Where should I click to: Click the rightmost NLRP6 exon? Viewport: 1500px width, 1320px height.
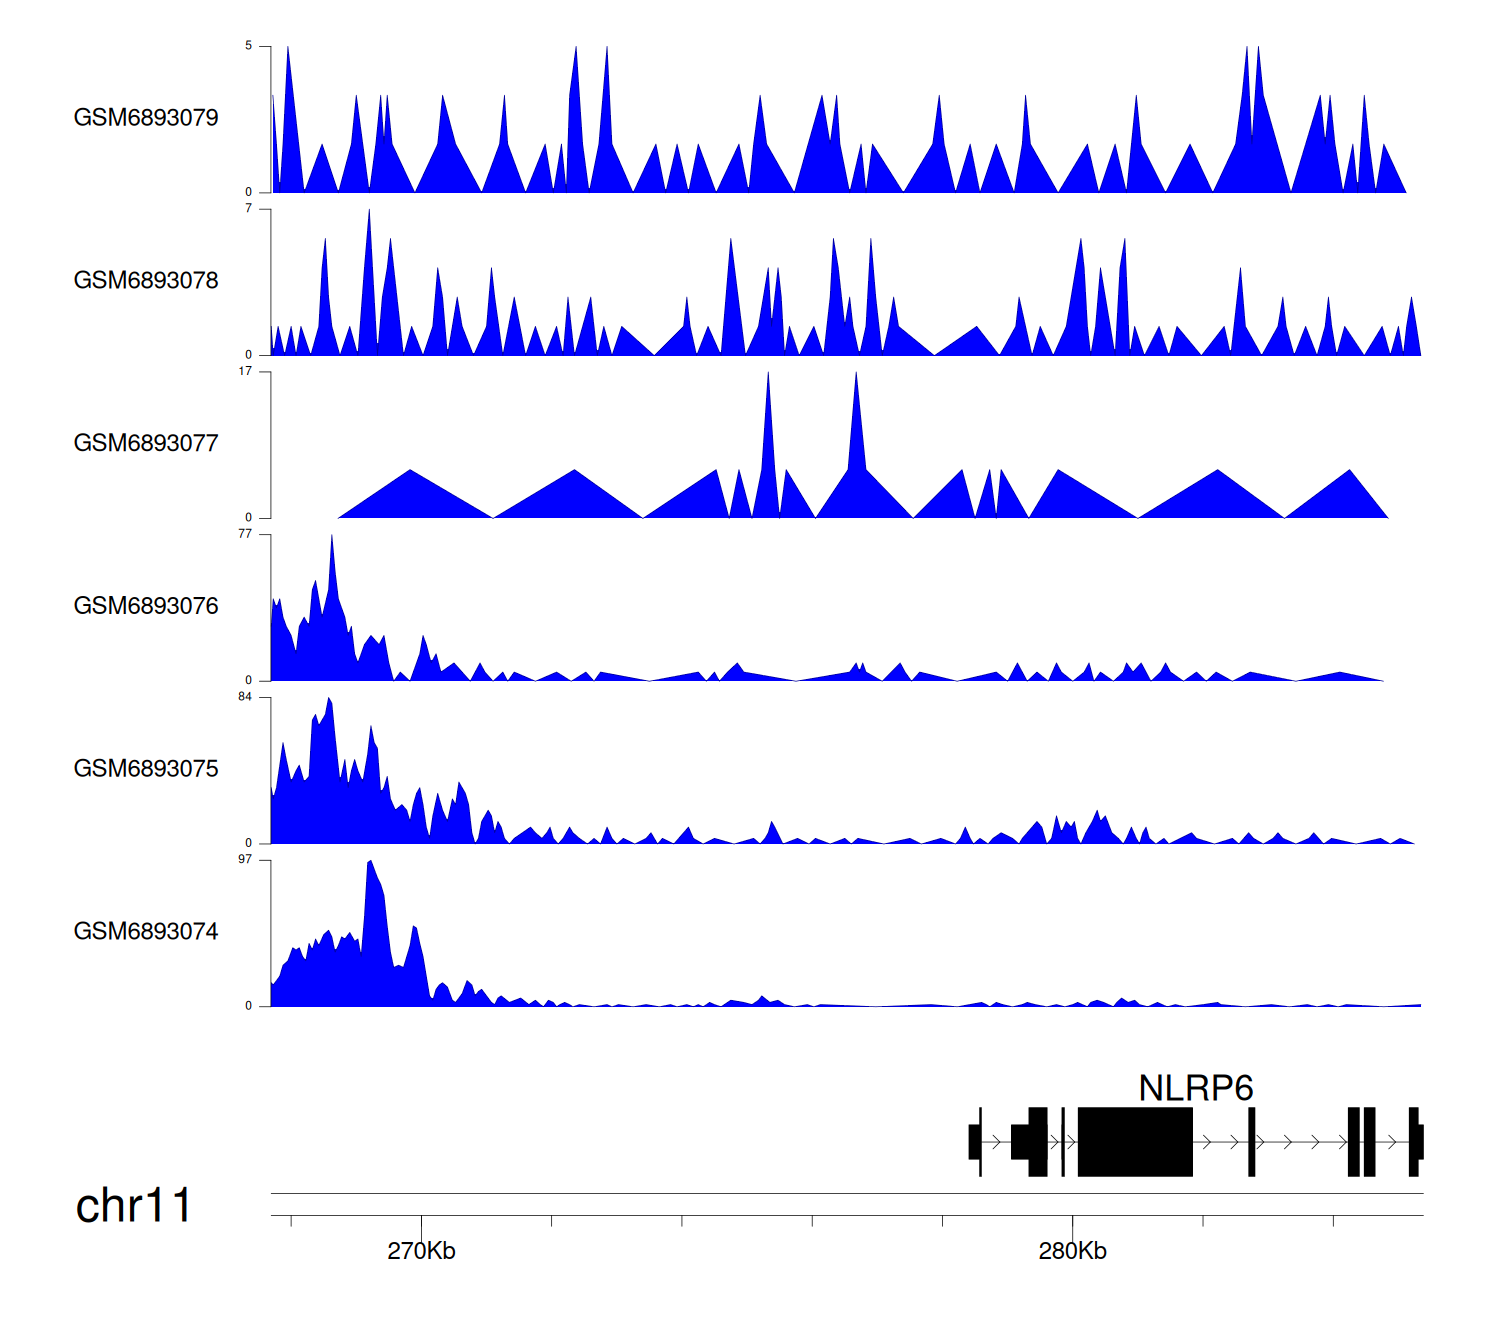tap(1415, 1142)
